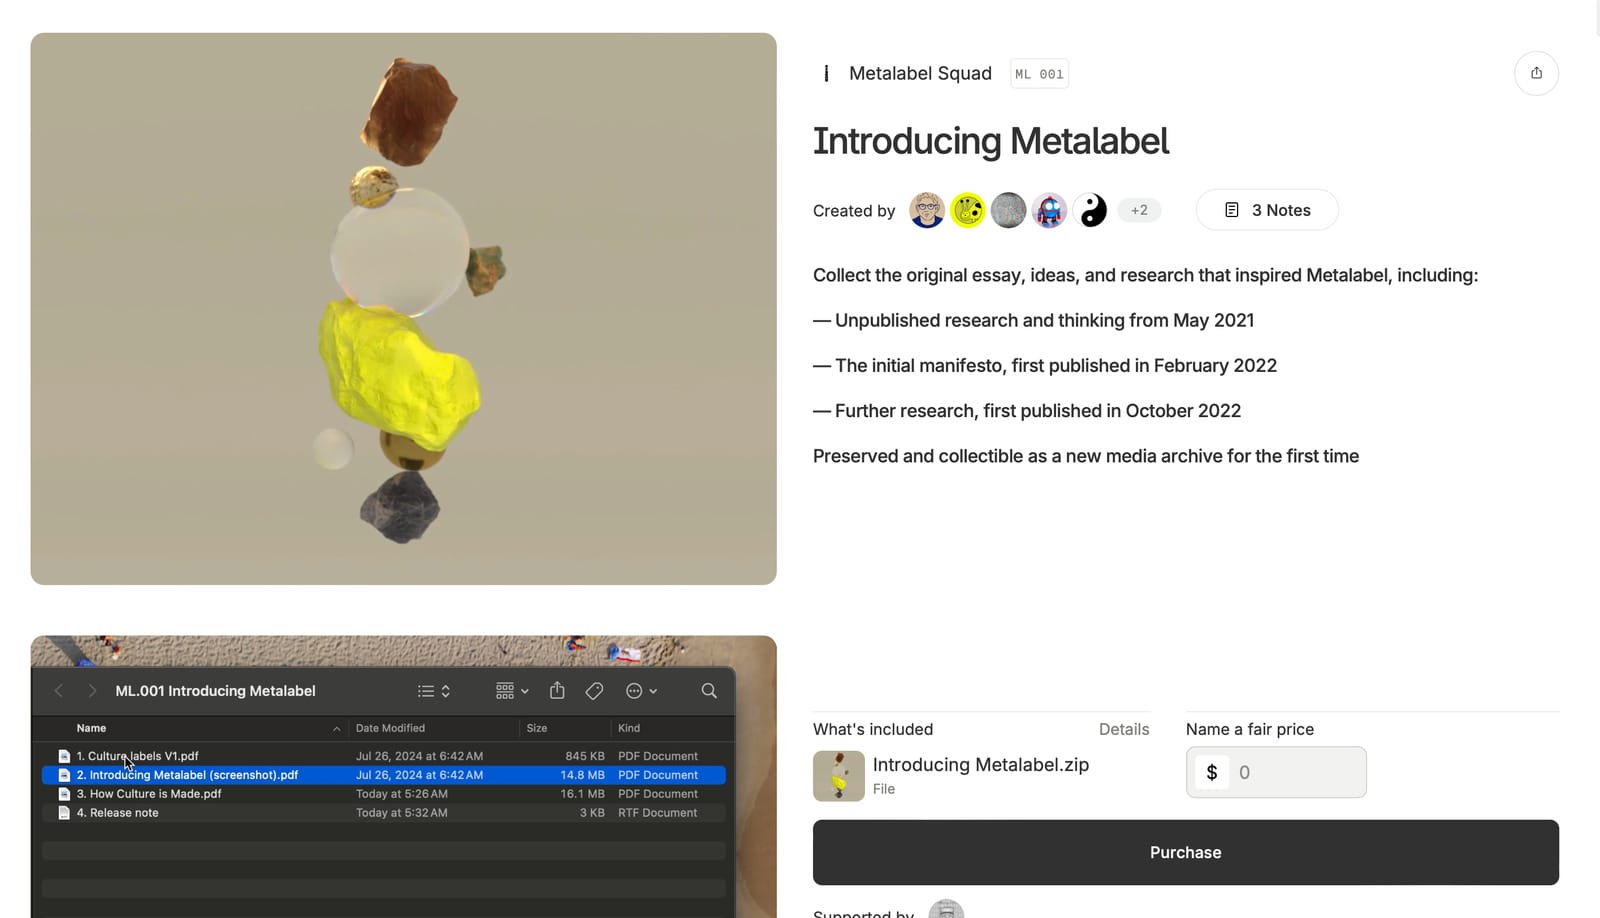This screenshot has width=1600, height=918.
Task: Click the Today at 5:26 AM date cell
Action: click(402, 794)
